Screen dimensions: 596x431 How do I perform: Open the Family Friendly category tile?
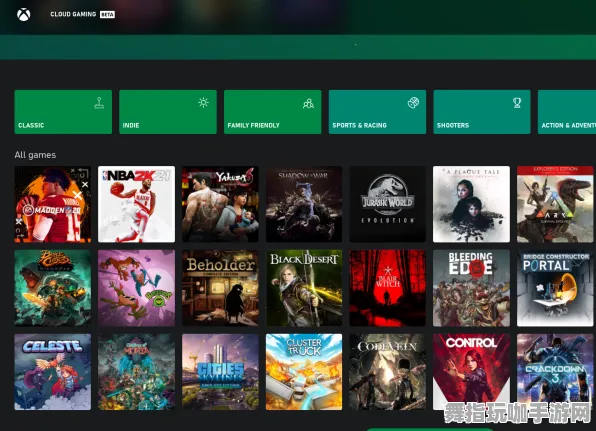[x=273, y=112]
